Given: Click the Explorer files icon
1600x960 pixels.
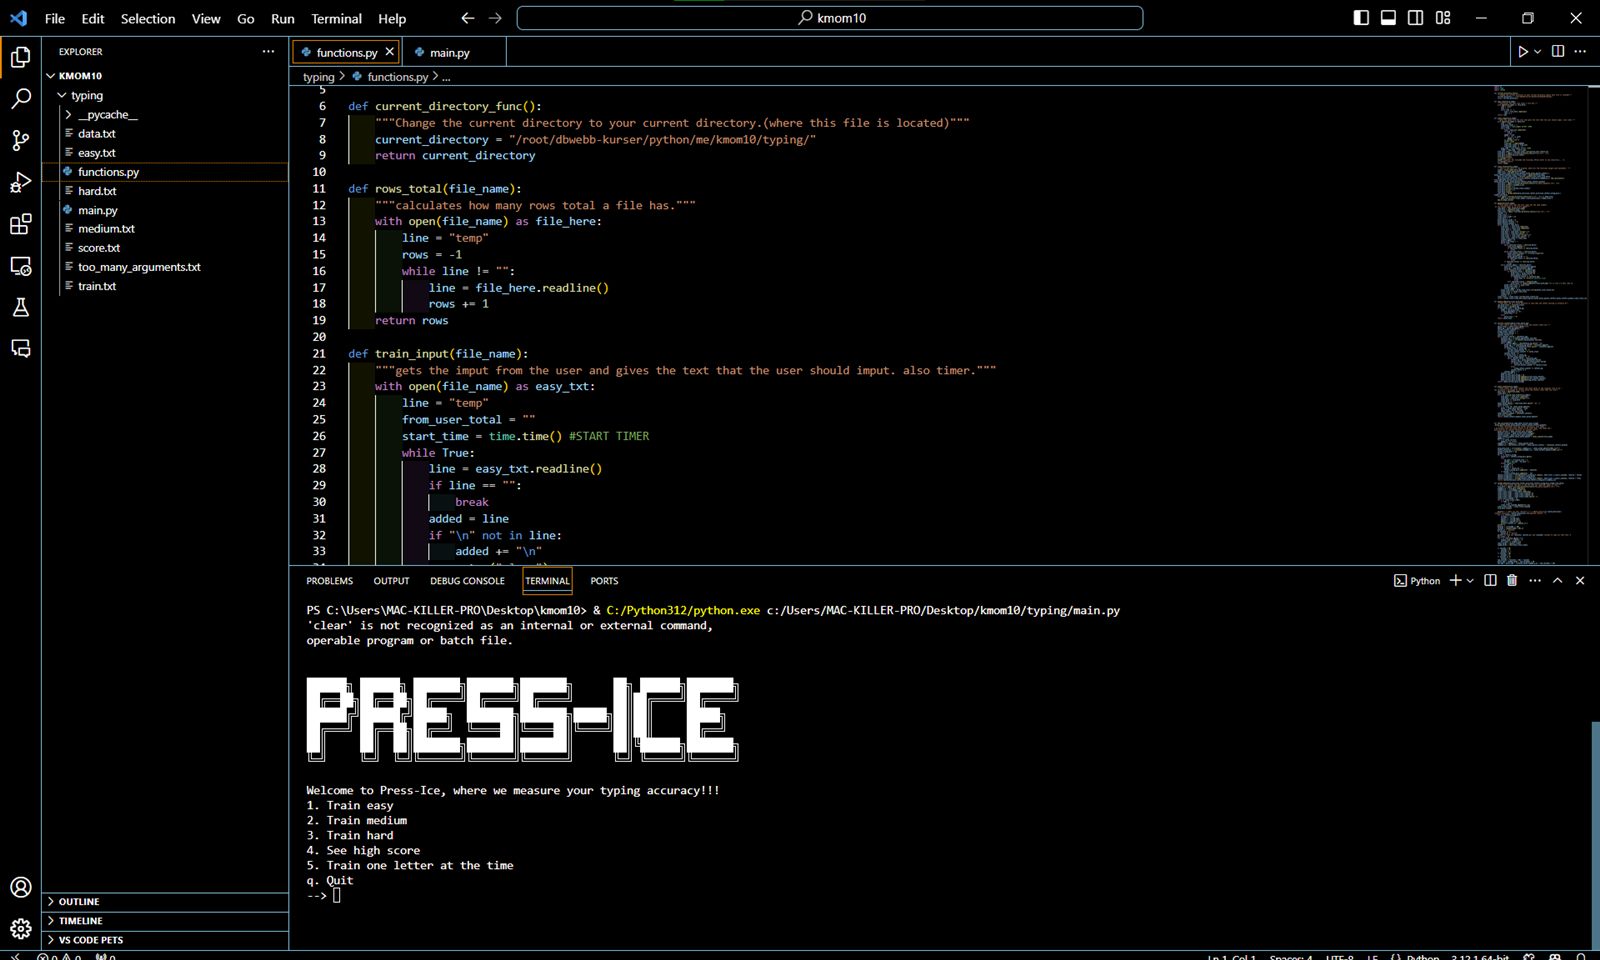Looking at the screenshot, I should coord(21,57).
